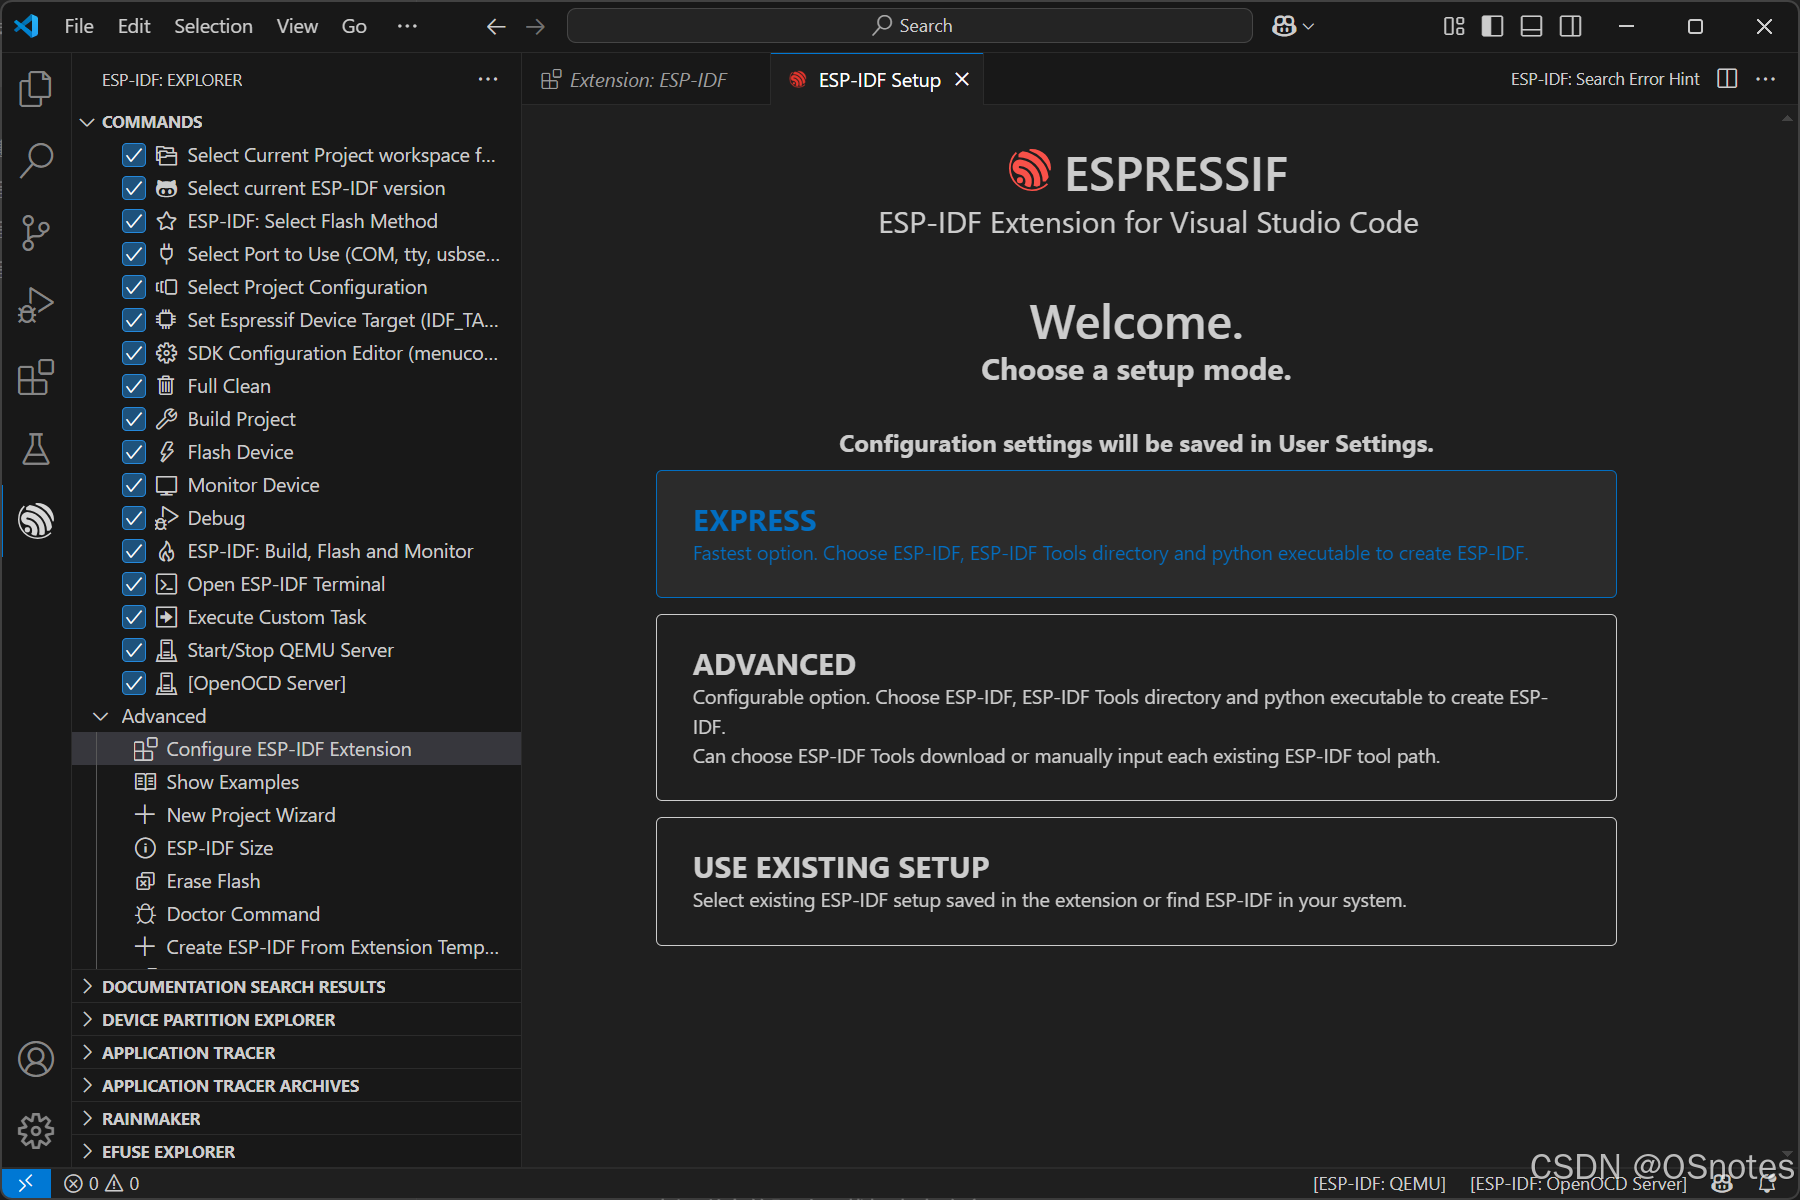Toggle the Flash Device checkbox
The height and width of the screenshot is (1200, 1800).
click(x=134, y=452)
